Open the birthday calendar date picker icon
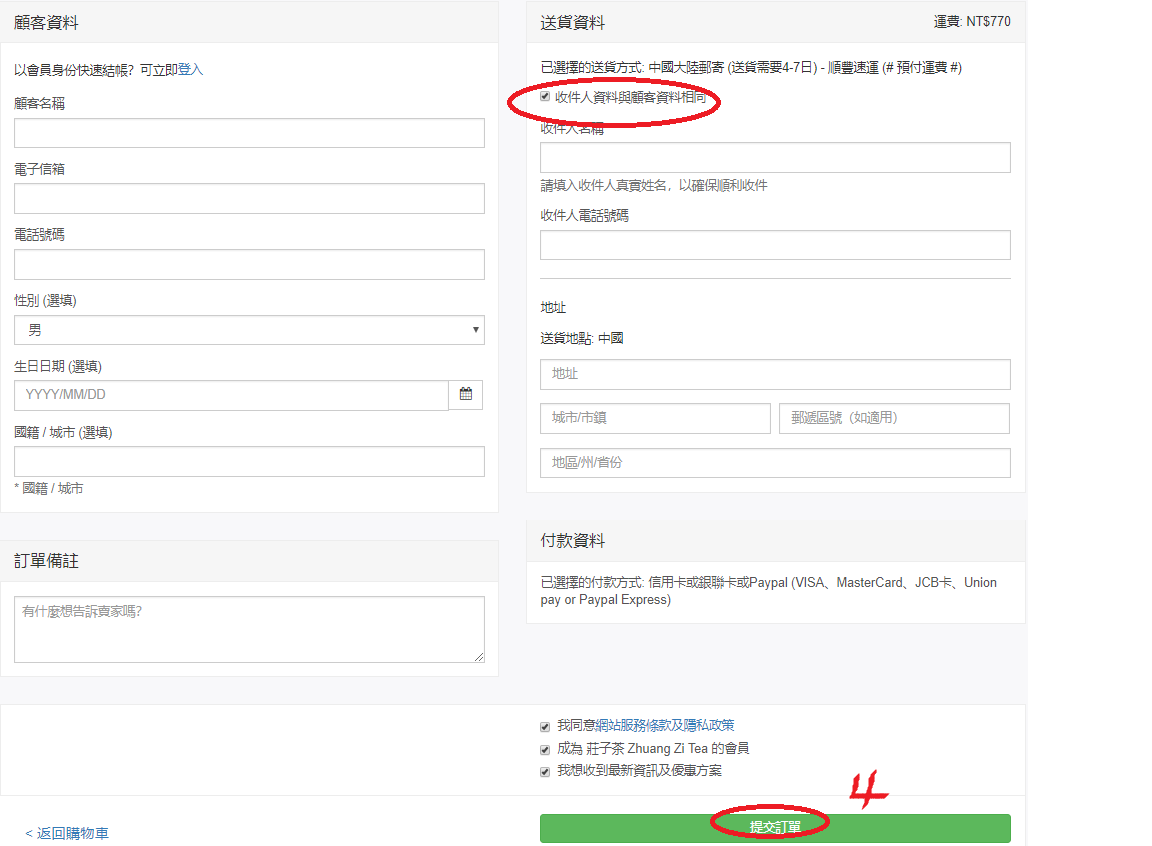Screen dimensions: 1152x846 click(466, 395)
